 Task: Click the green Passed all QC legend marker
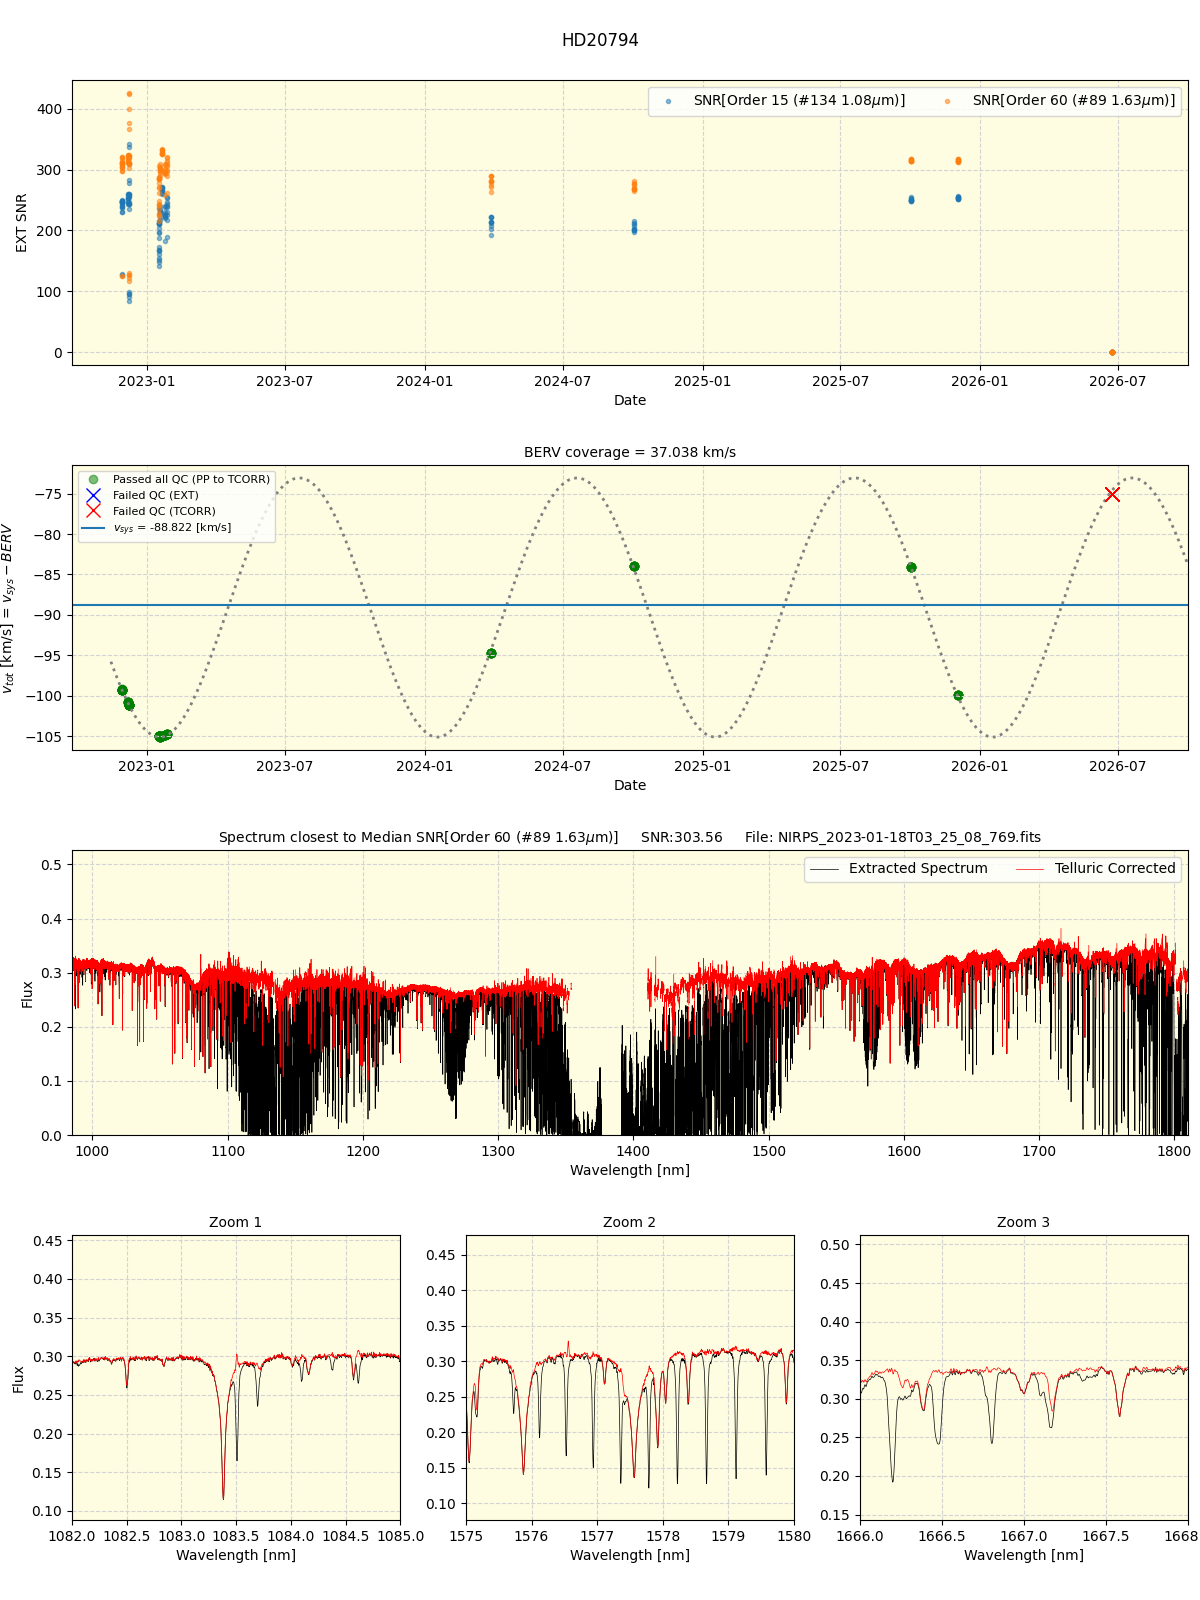(x=93, y=480)
